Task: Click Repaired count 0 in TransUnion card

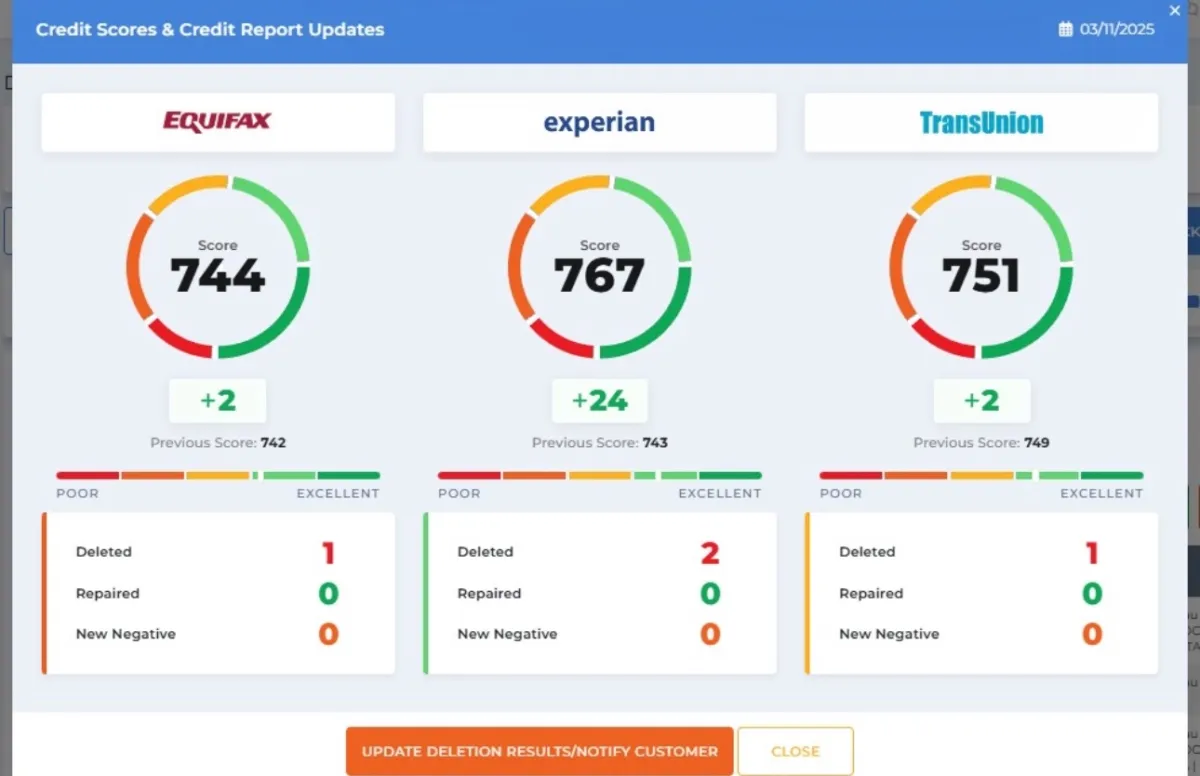Action: click(x=1092, y=593)
